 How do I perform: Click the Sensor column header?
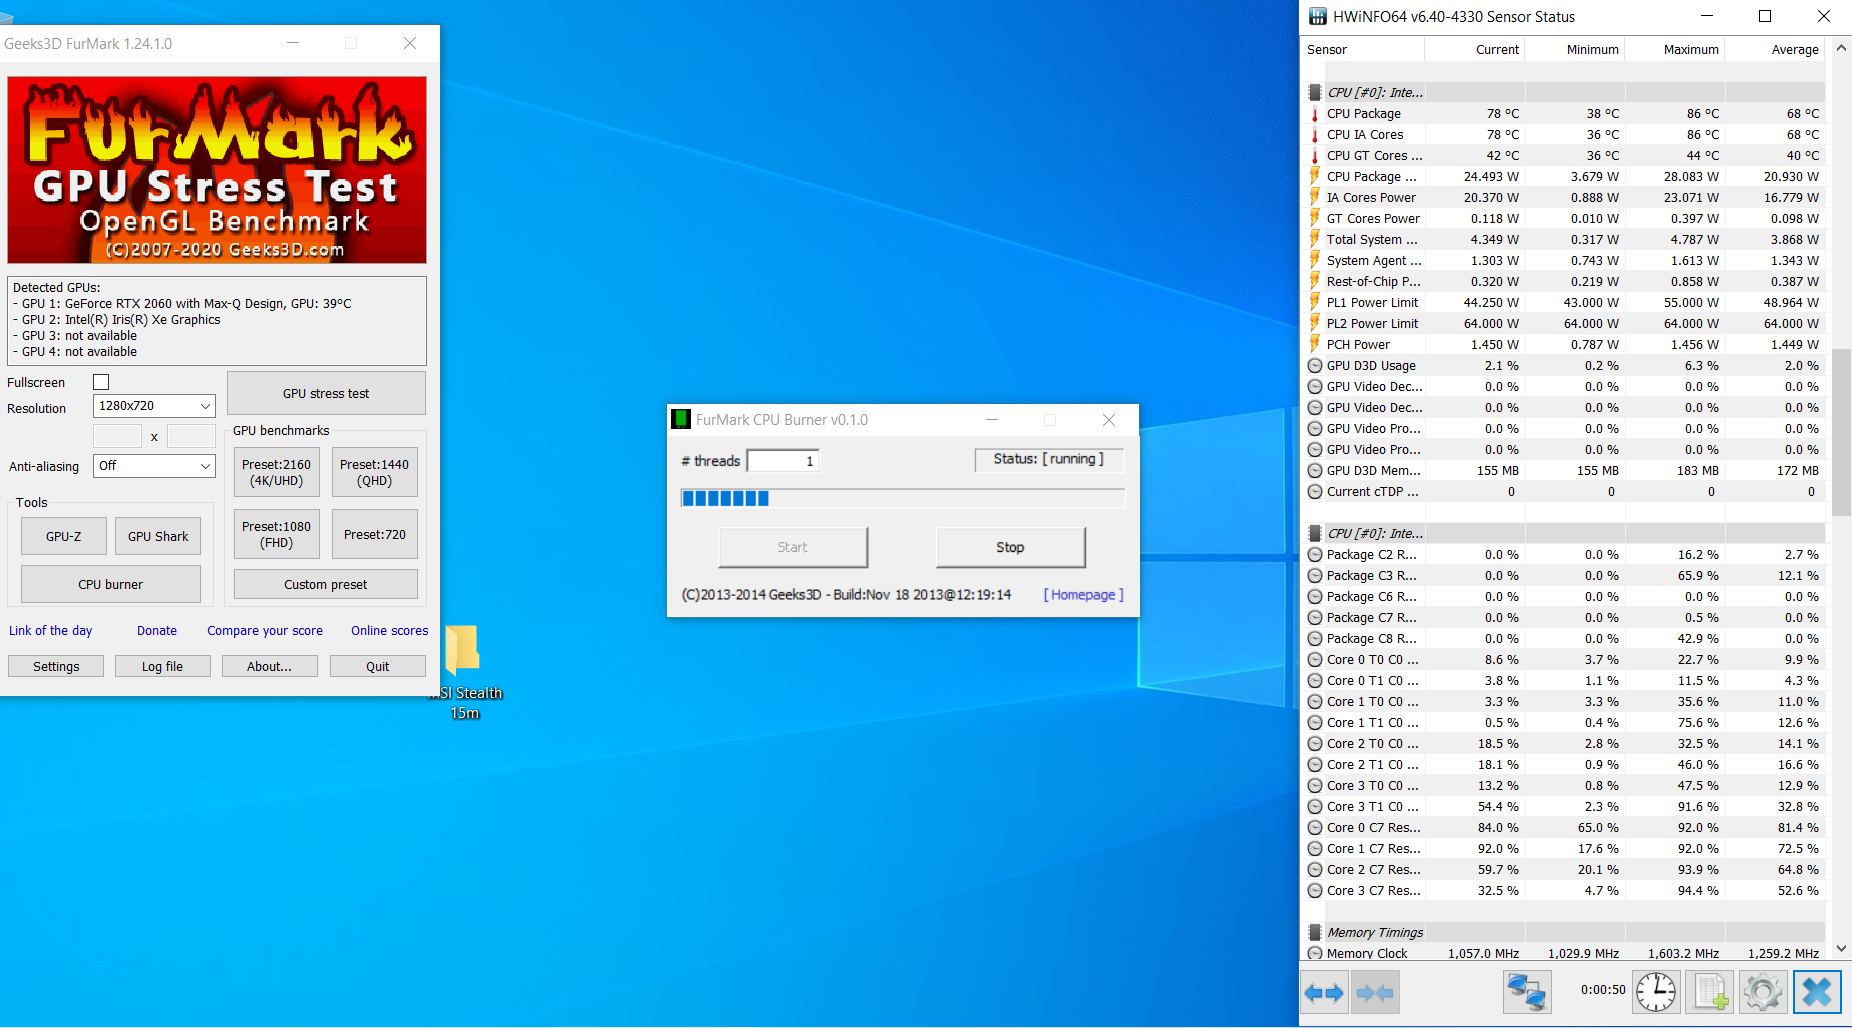(1362, 50)
